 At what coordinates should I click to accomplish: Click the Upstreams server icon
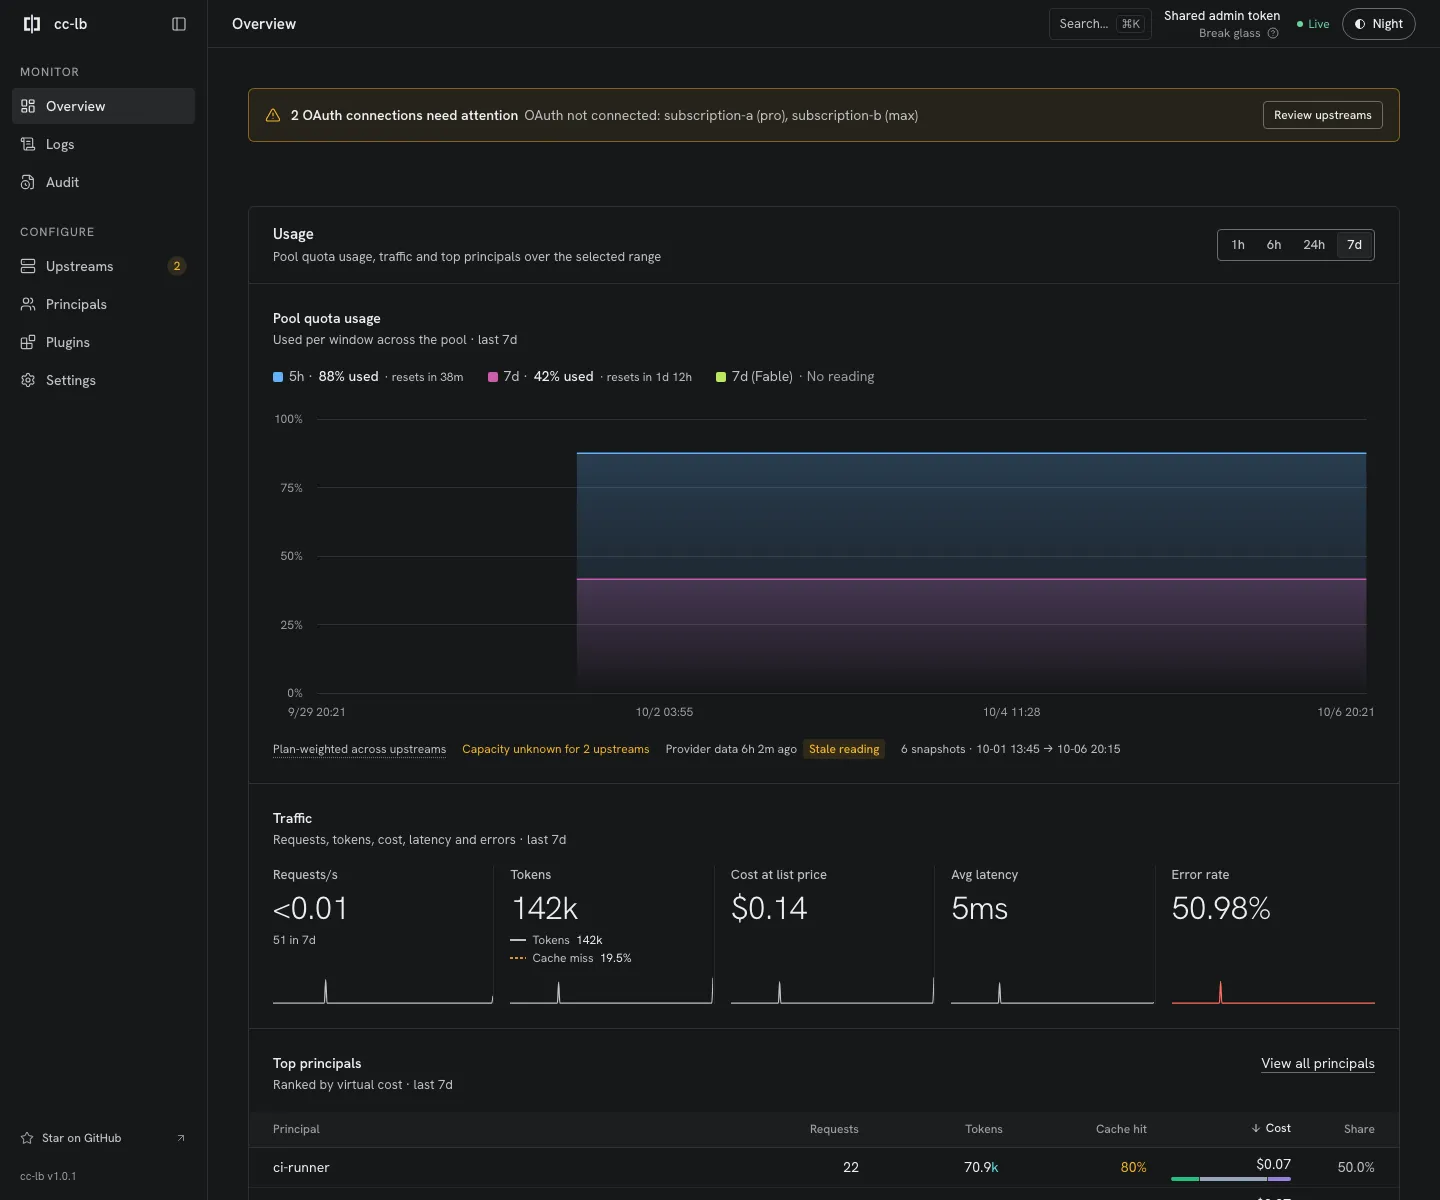[x=28, y=266]
